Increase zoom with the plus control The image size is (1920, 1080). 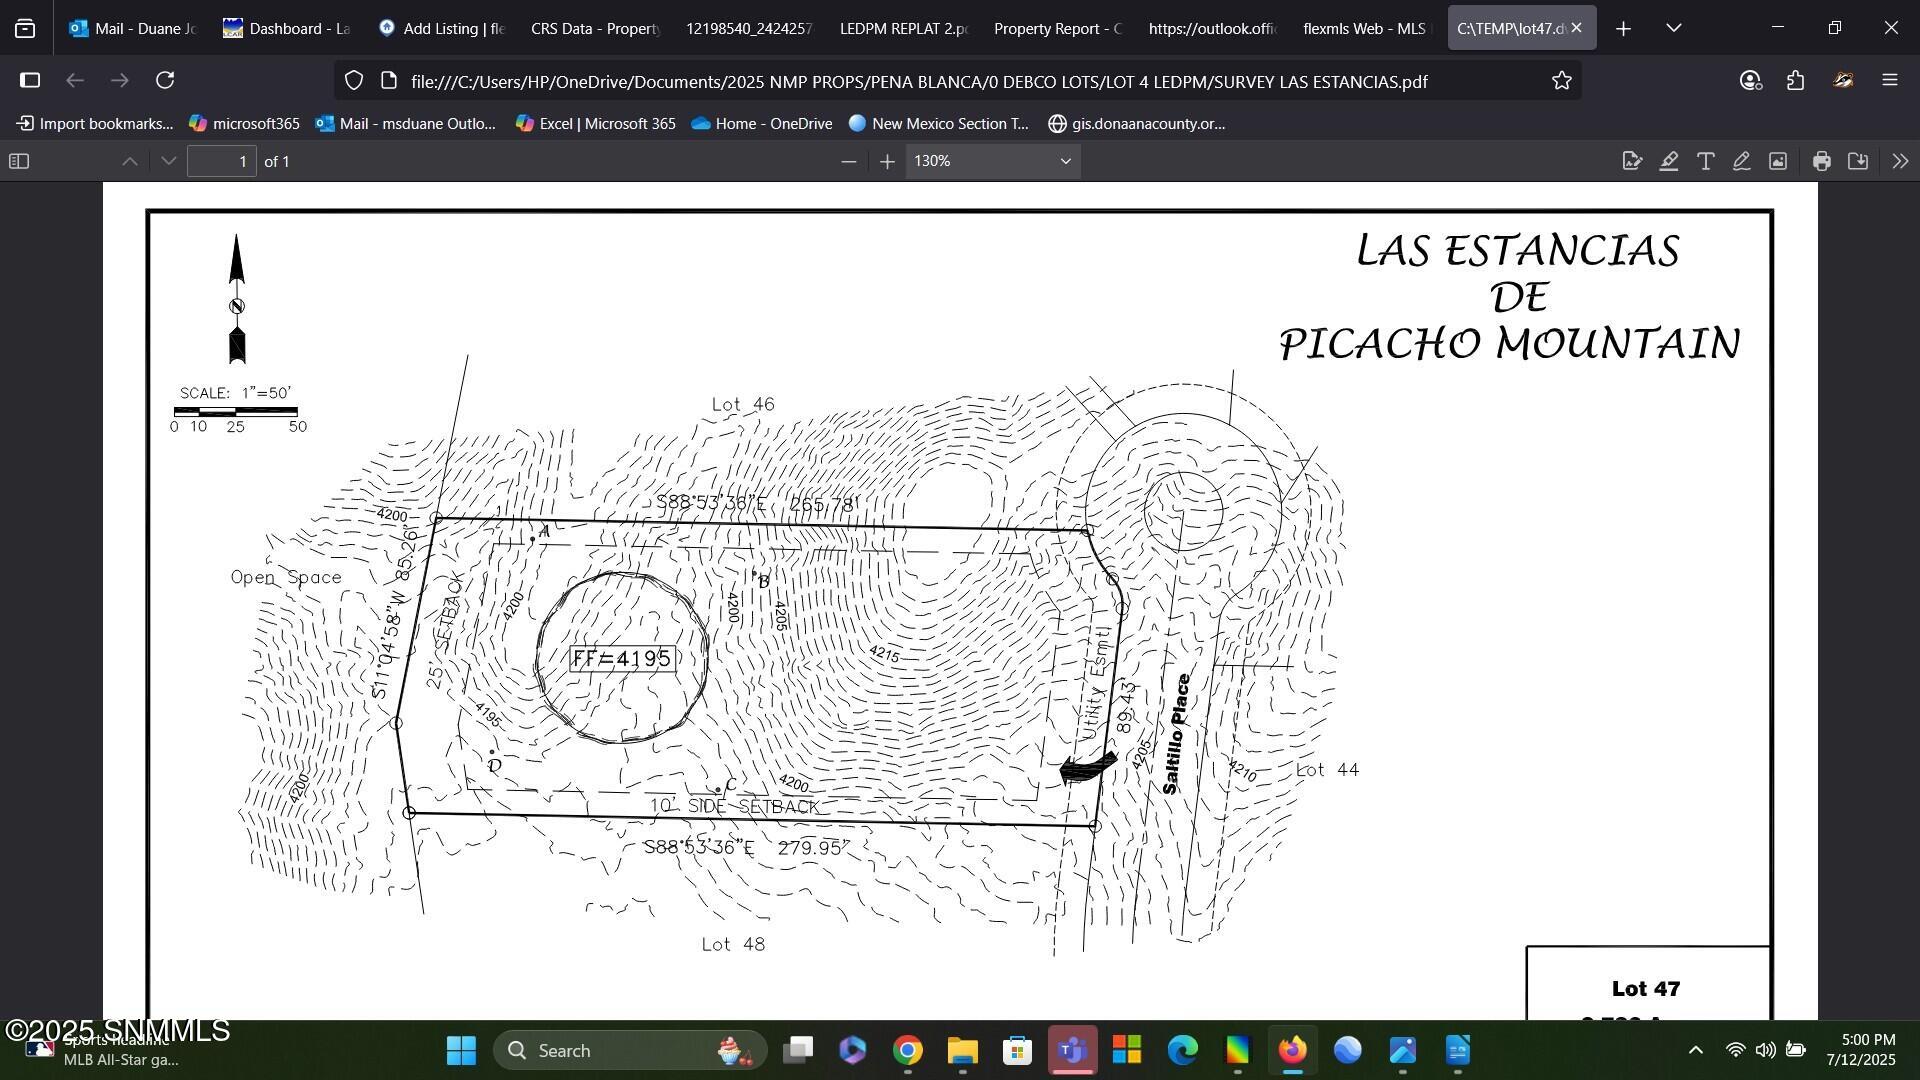886,160
